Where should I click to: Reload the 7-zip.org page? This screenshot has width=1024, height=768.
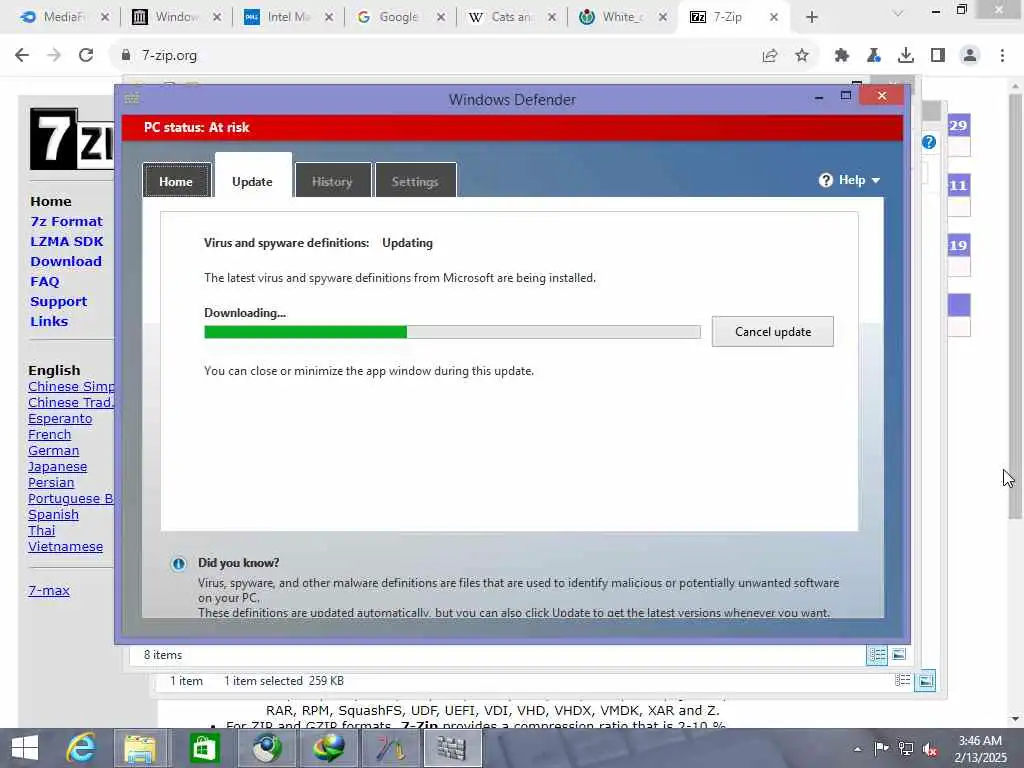coord(86,56)
